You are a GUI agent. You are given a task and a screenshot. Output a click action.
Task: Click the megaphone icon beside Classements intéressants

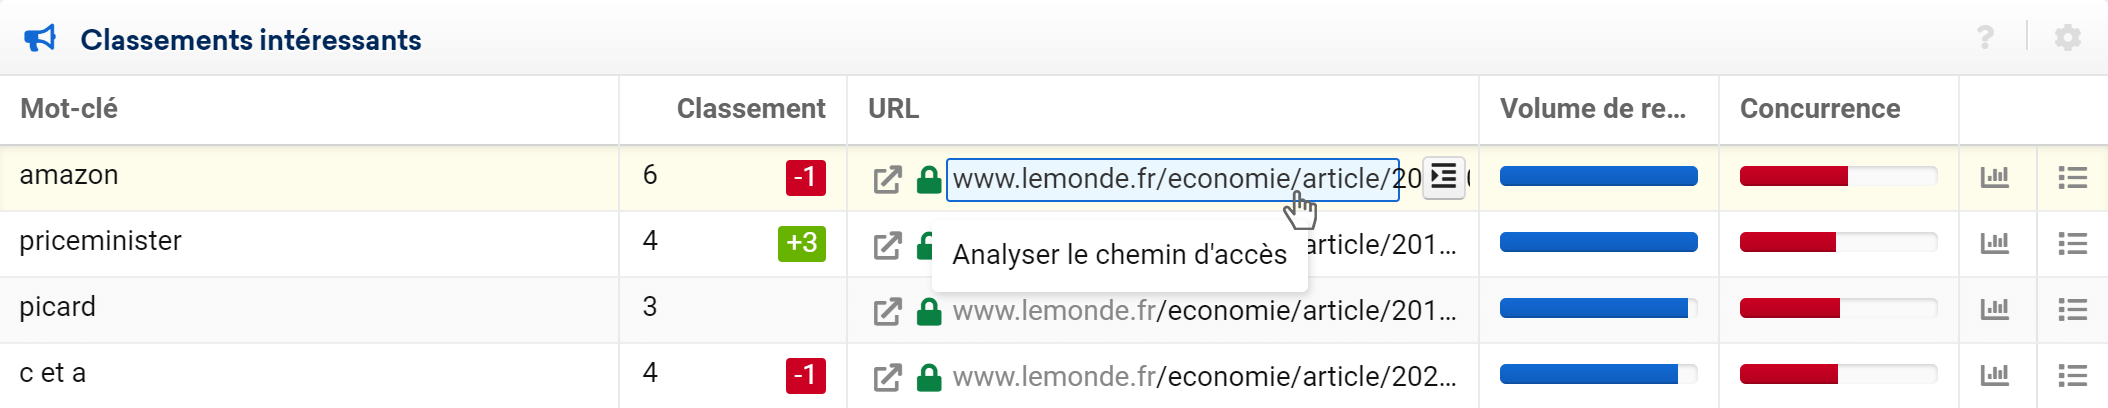coord(40,39)
